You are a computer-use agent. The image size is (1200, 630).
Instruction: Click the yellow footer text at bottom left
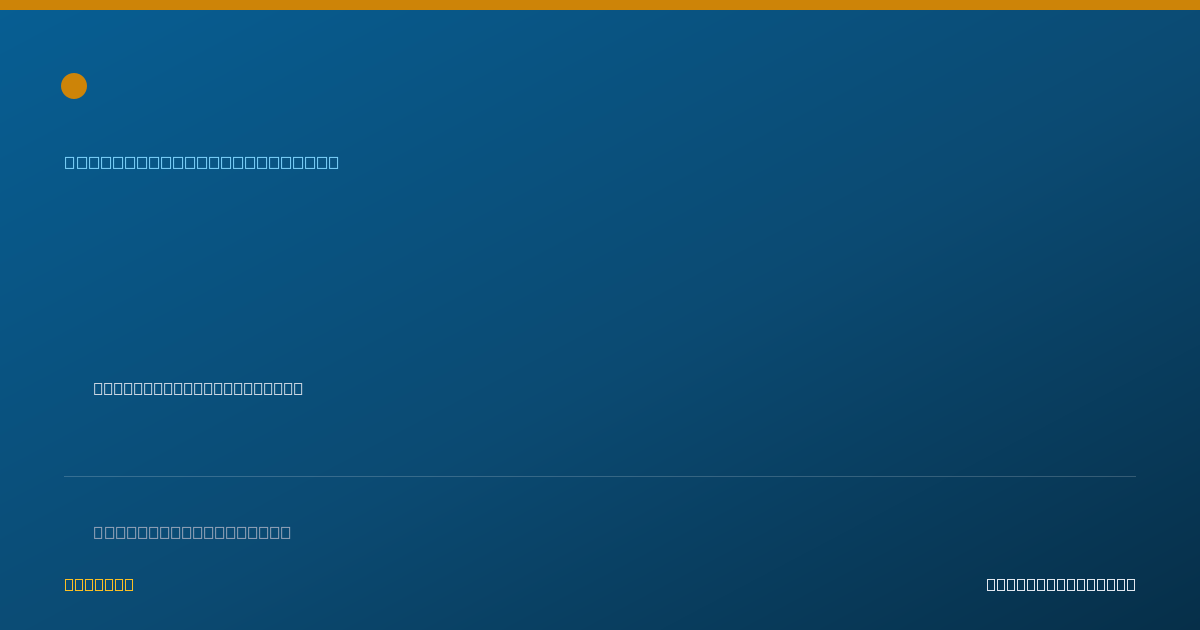(99, 584)
